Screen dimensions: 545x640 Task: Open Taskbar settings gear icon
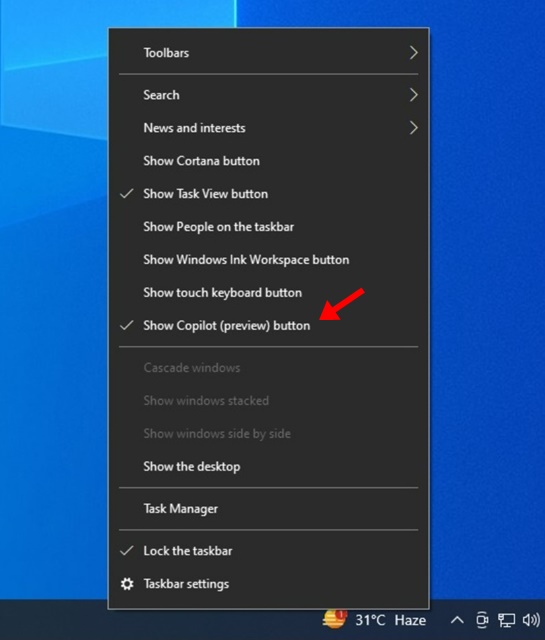(127, 584)
